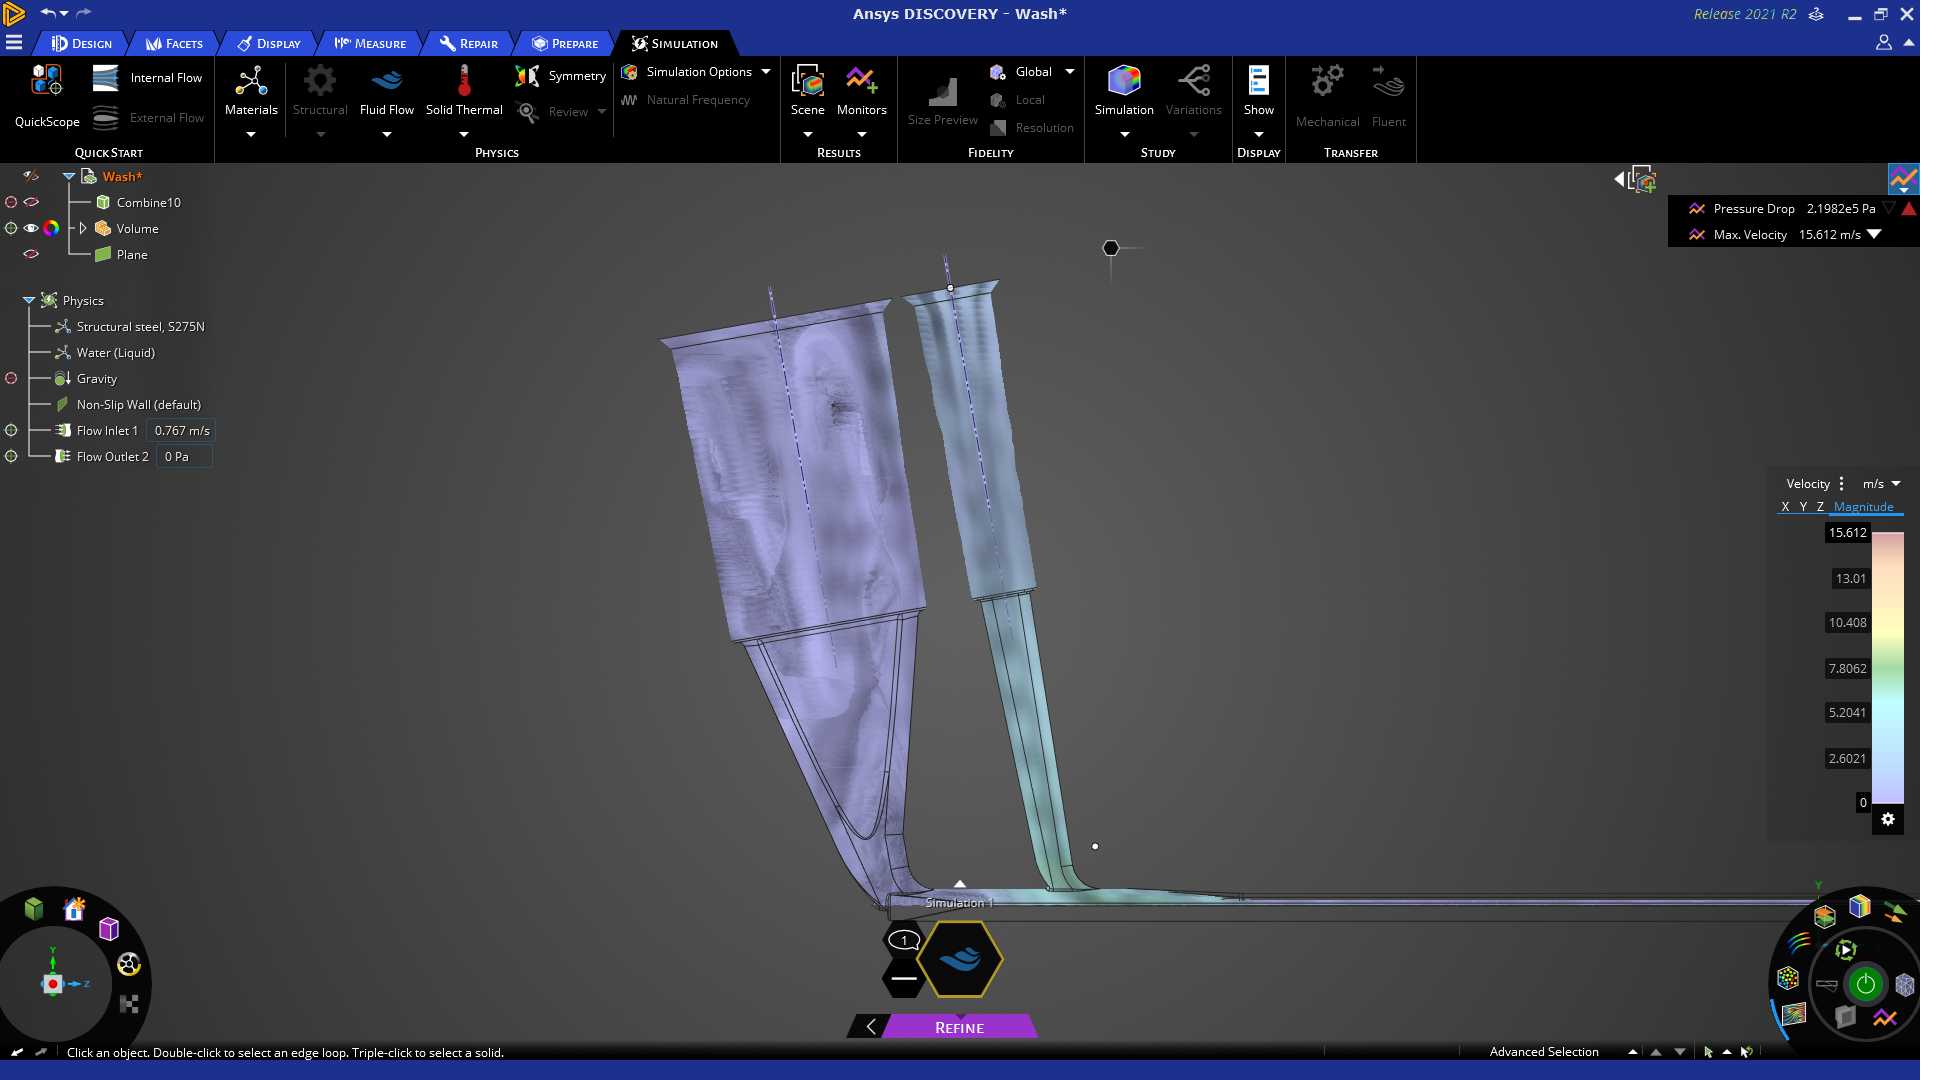Open the Global fidelity dropdown arrow
Screen dimensions: 1940x1080
pyautogui.click(x=1070, y=72)
